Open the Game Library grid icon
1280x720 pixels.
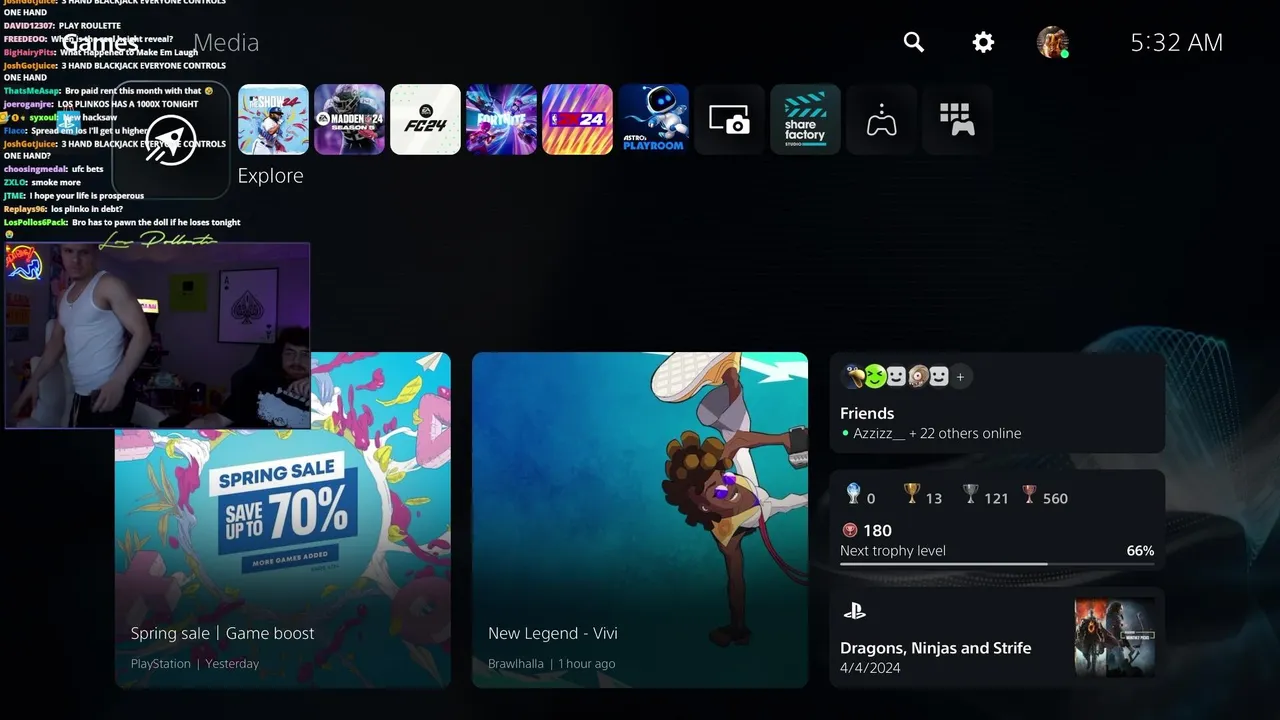pyautogui.click(x=957, y=119)
